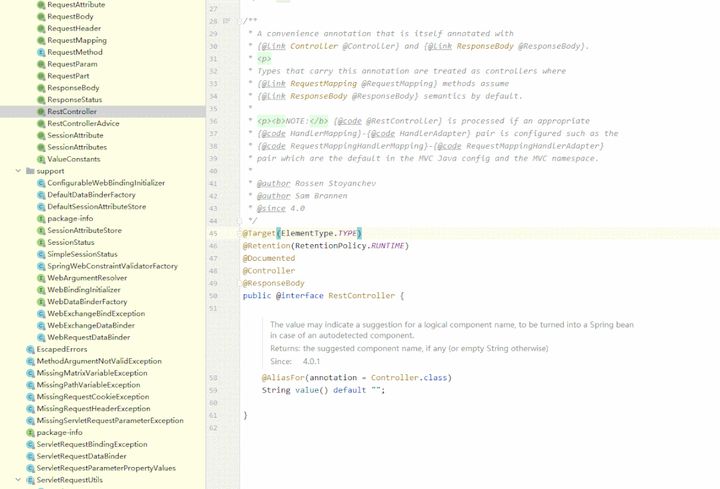The image size is (720, 489).
Task: Click the RestController annotation icon in tree
Action: point(41,112)
